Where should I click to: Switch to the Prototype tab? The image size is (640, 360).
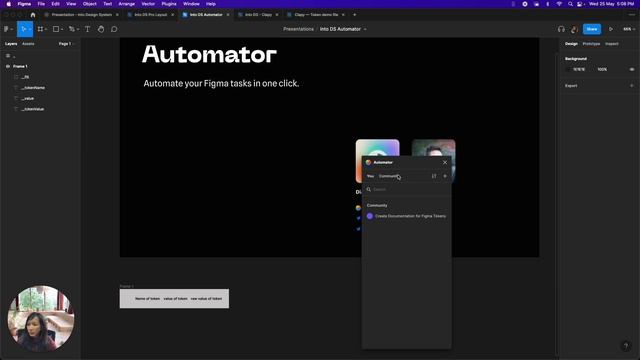point(591,44)
